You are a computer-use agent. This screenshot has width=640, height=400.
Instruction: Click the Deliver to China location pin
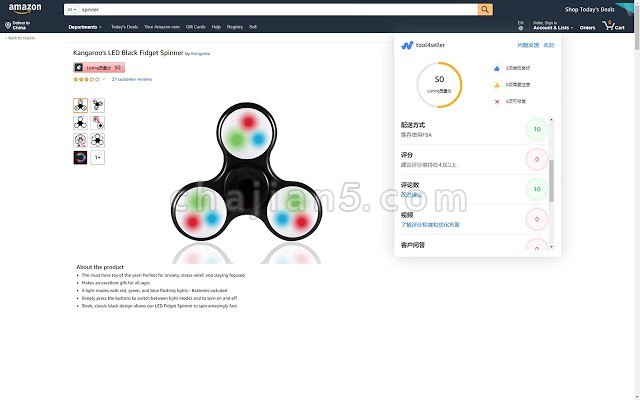8,26
